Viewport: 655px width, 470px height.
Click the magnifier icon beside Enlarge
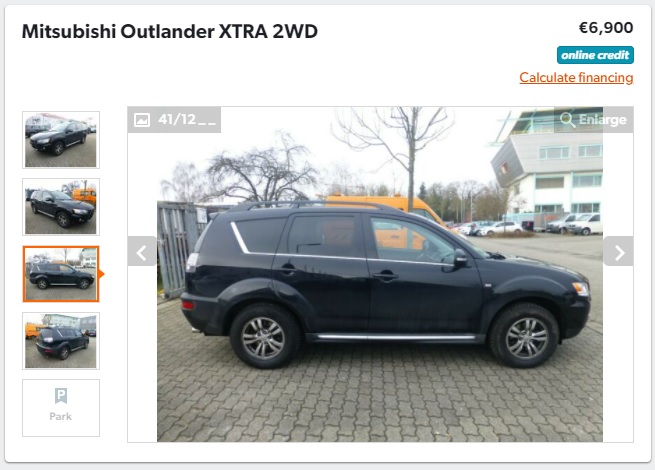click(567, 120)
